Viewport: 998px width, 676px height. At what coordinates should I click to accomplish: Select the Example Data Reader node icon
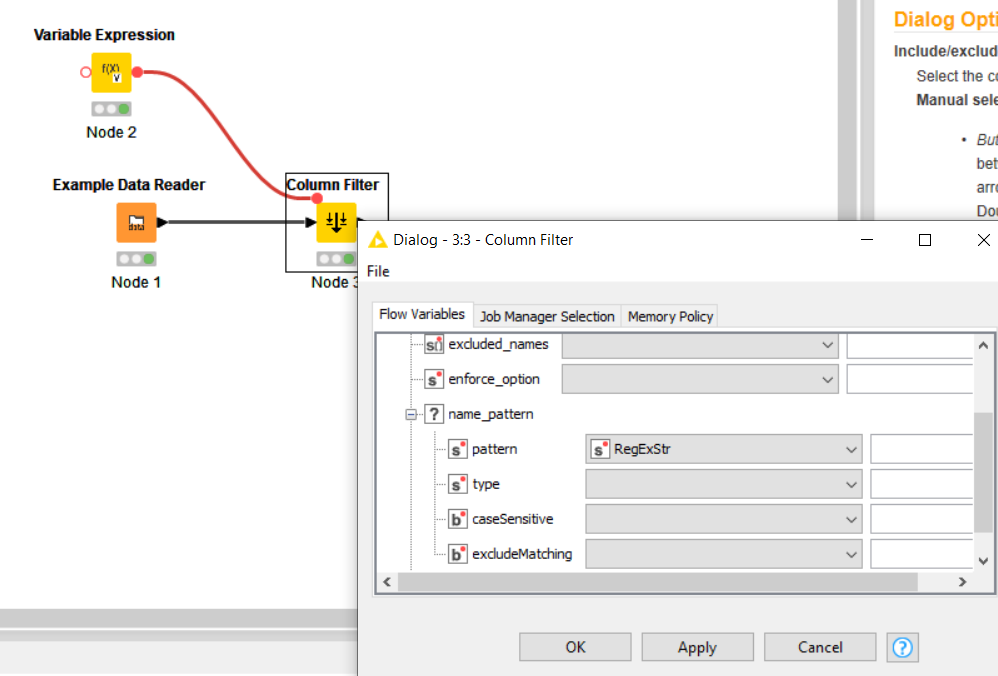(136, 222)
